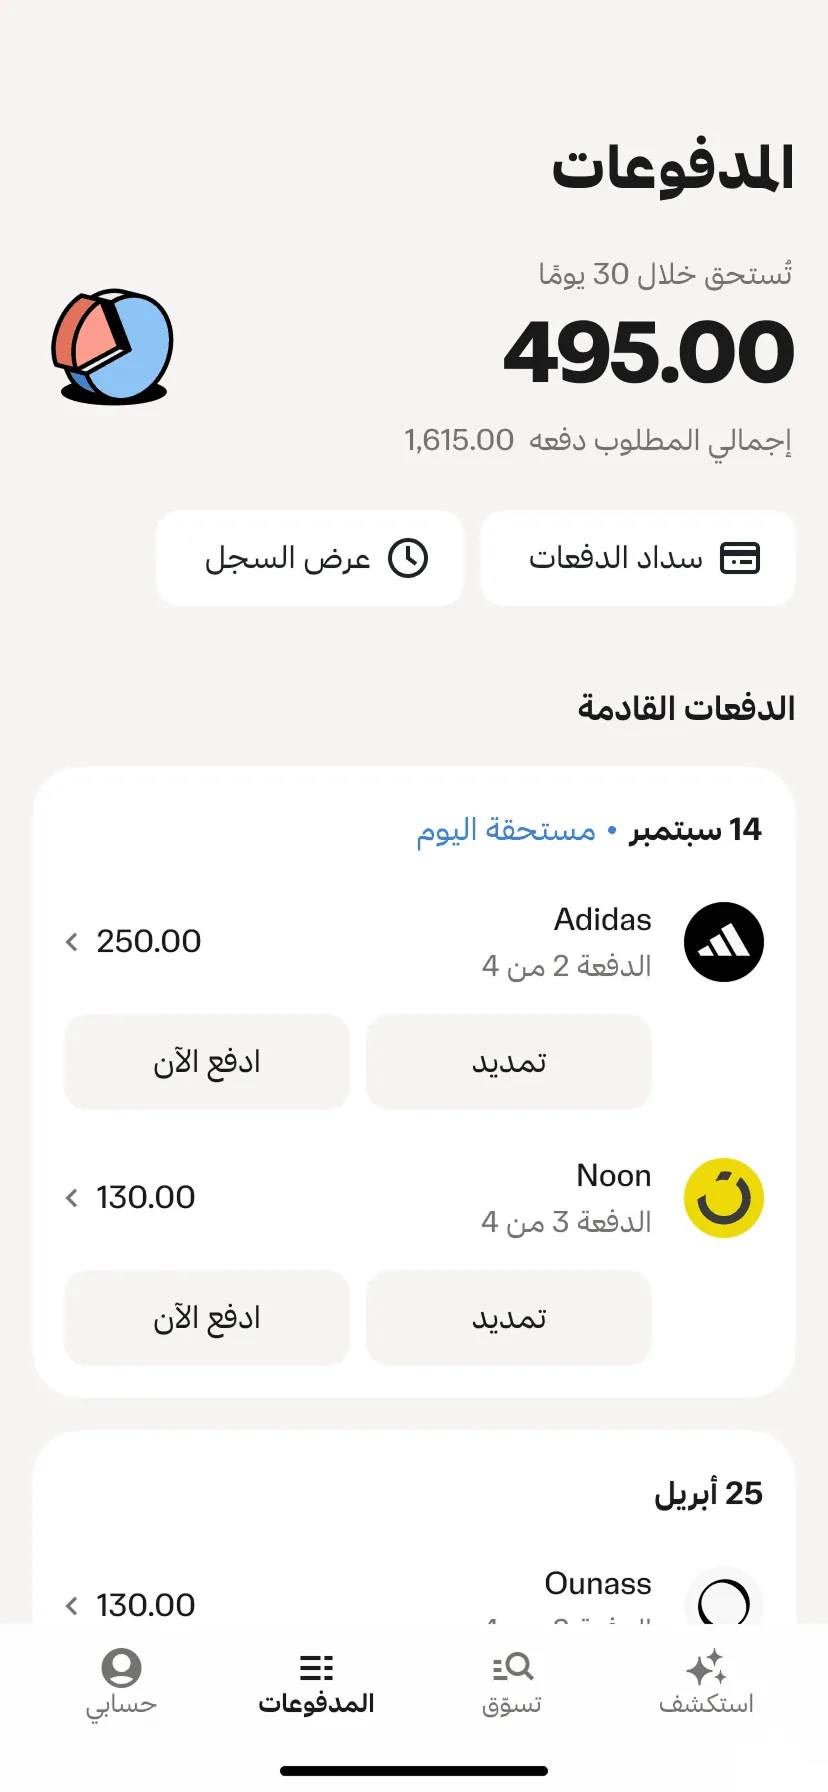
Task: Click ادفع الآن button for Adidas payment
Action: coord(207,1062)
